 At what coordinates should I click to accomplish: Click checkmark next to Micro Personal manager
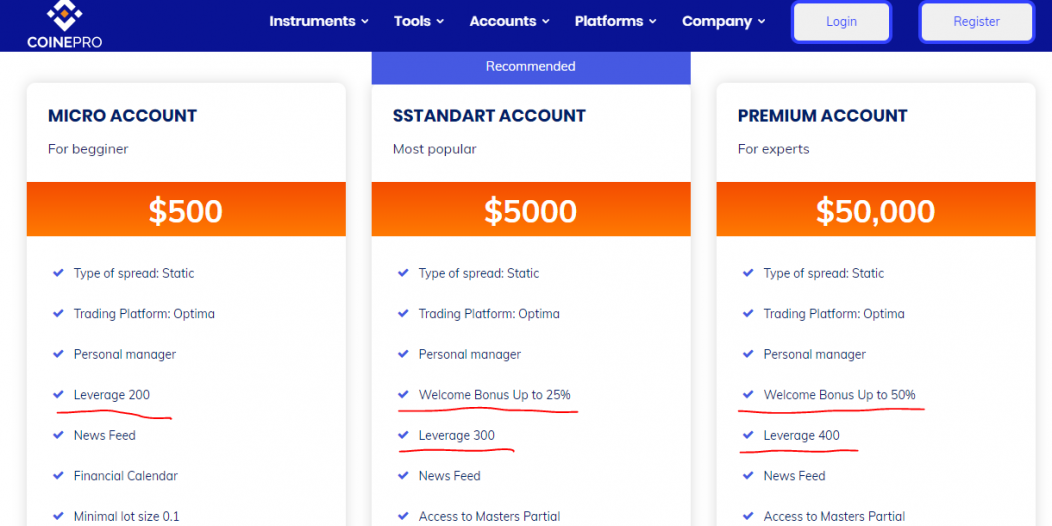pos(58,354)
